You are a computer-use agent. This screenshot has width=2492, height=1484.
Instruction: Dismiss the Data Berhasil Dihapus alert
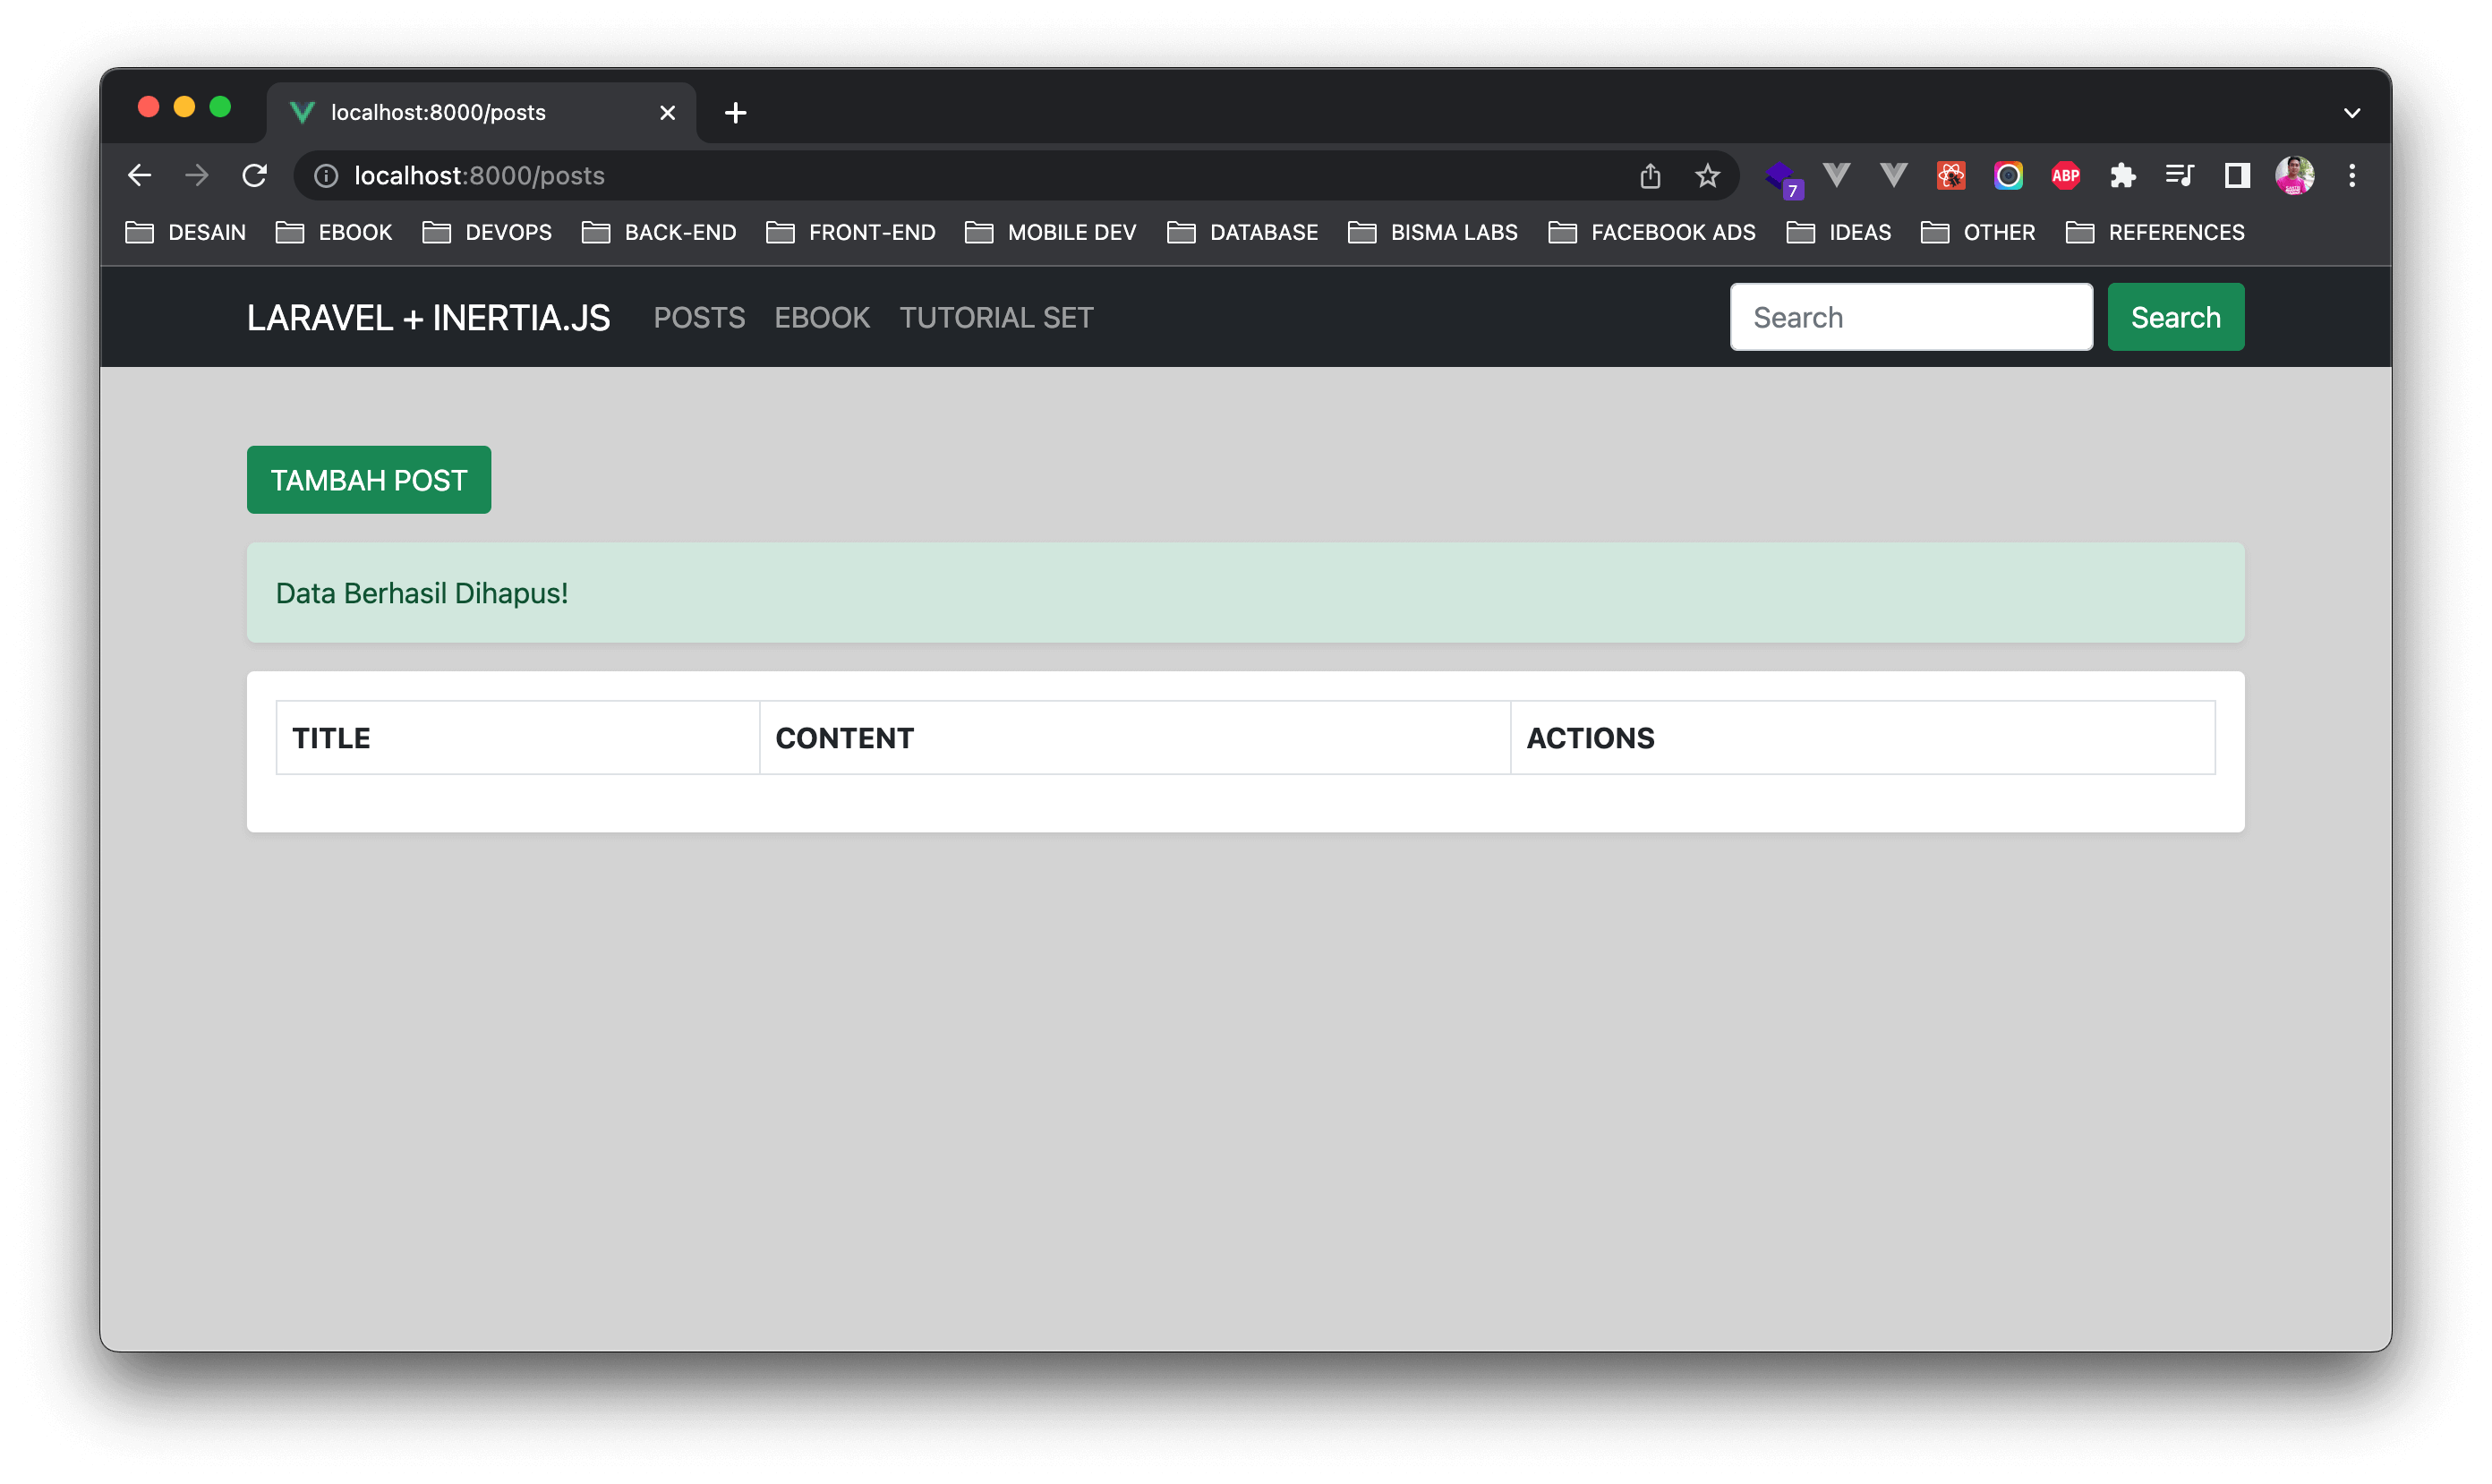click(1245, 592)
